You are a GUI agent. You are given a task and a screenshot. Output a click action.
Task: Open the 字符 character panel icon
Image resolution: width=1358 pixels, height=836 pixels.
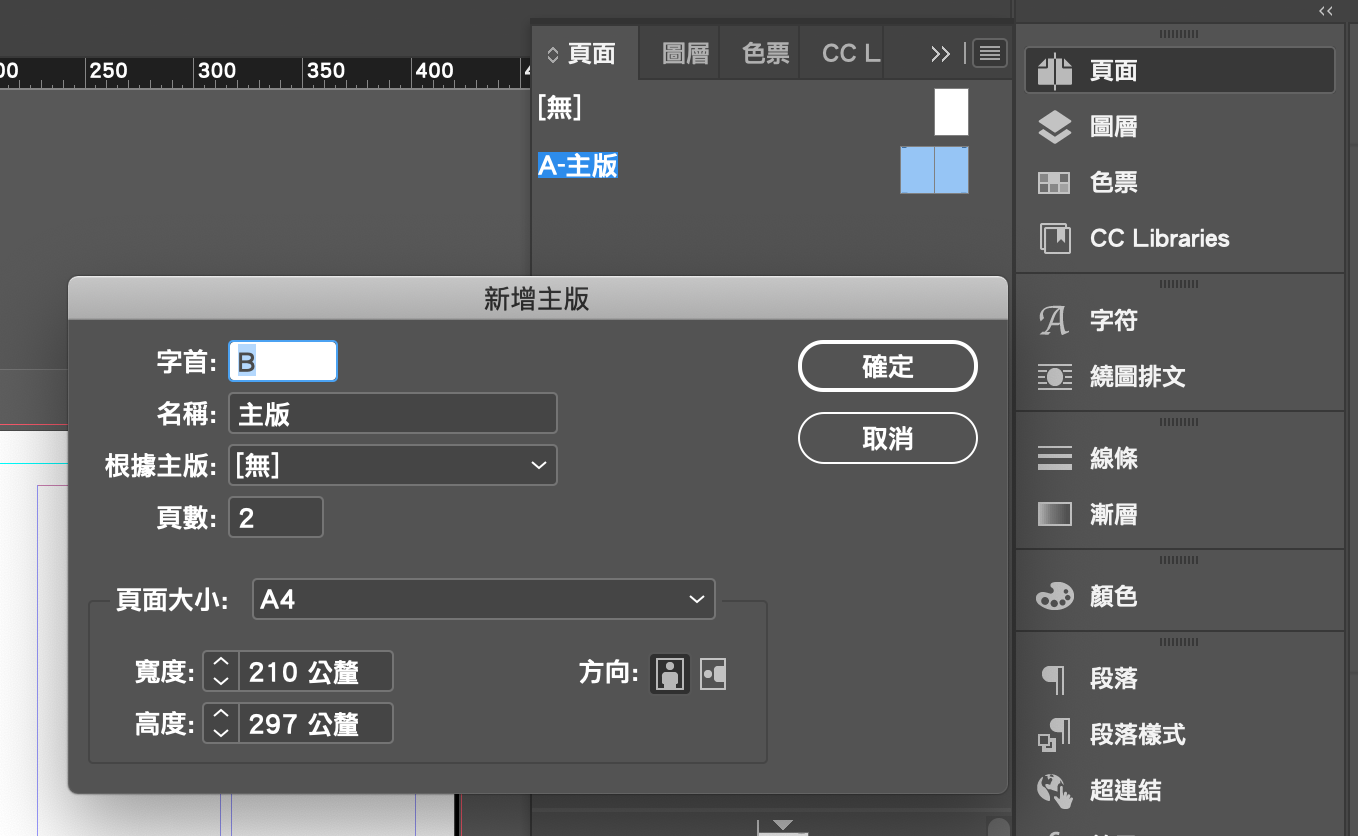tap(1054, 321)
